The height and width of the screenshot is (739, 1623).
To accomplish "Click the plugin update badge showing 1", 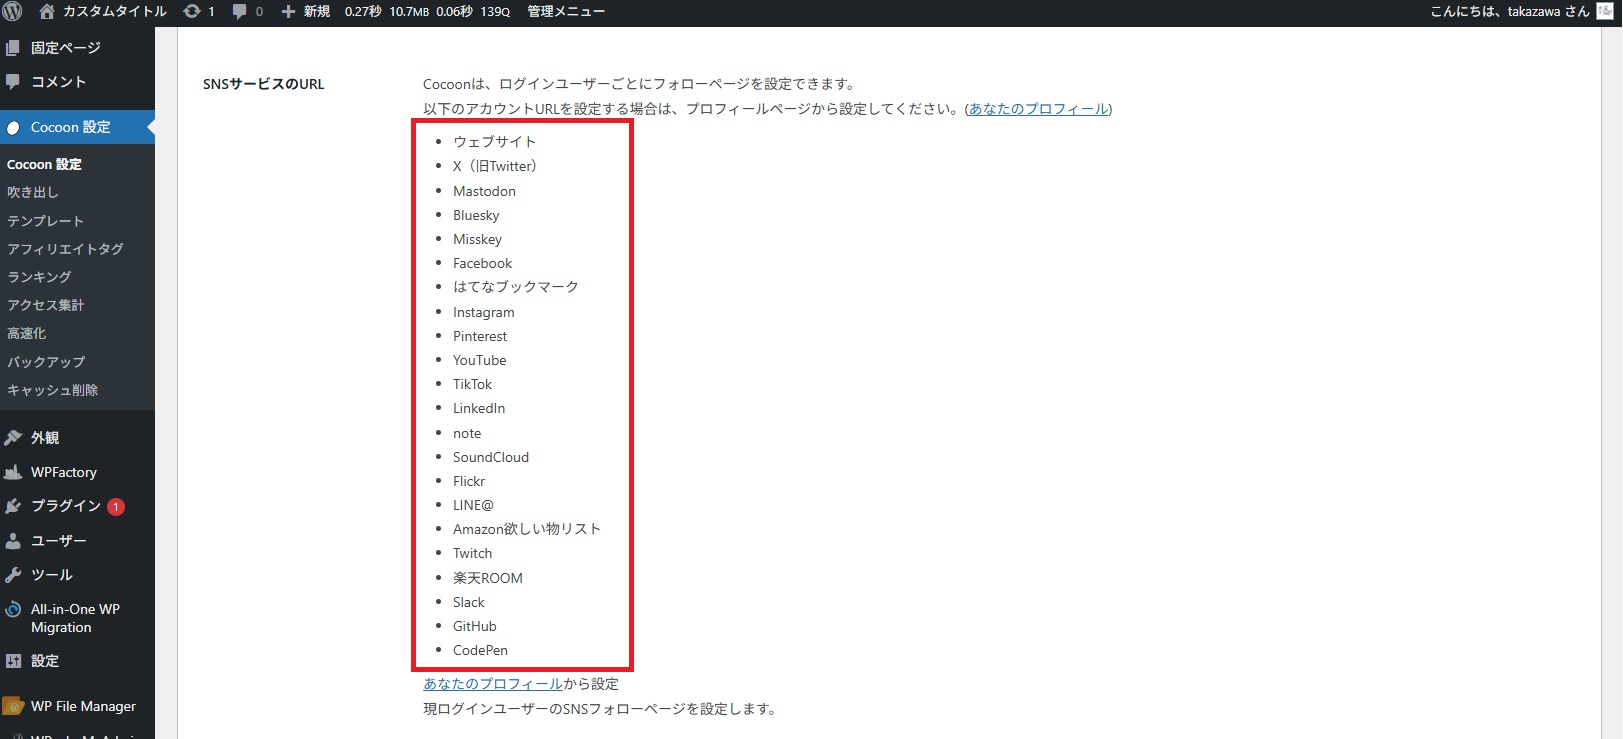I will [x=116, y=507].
